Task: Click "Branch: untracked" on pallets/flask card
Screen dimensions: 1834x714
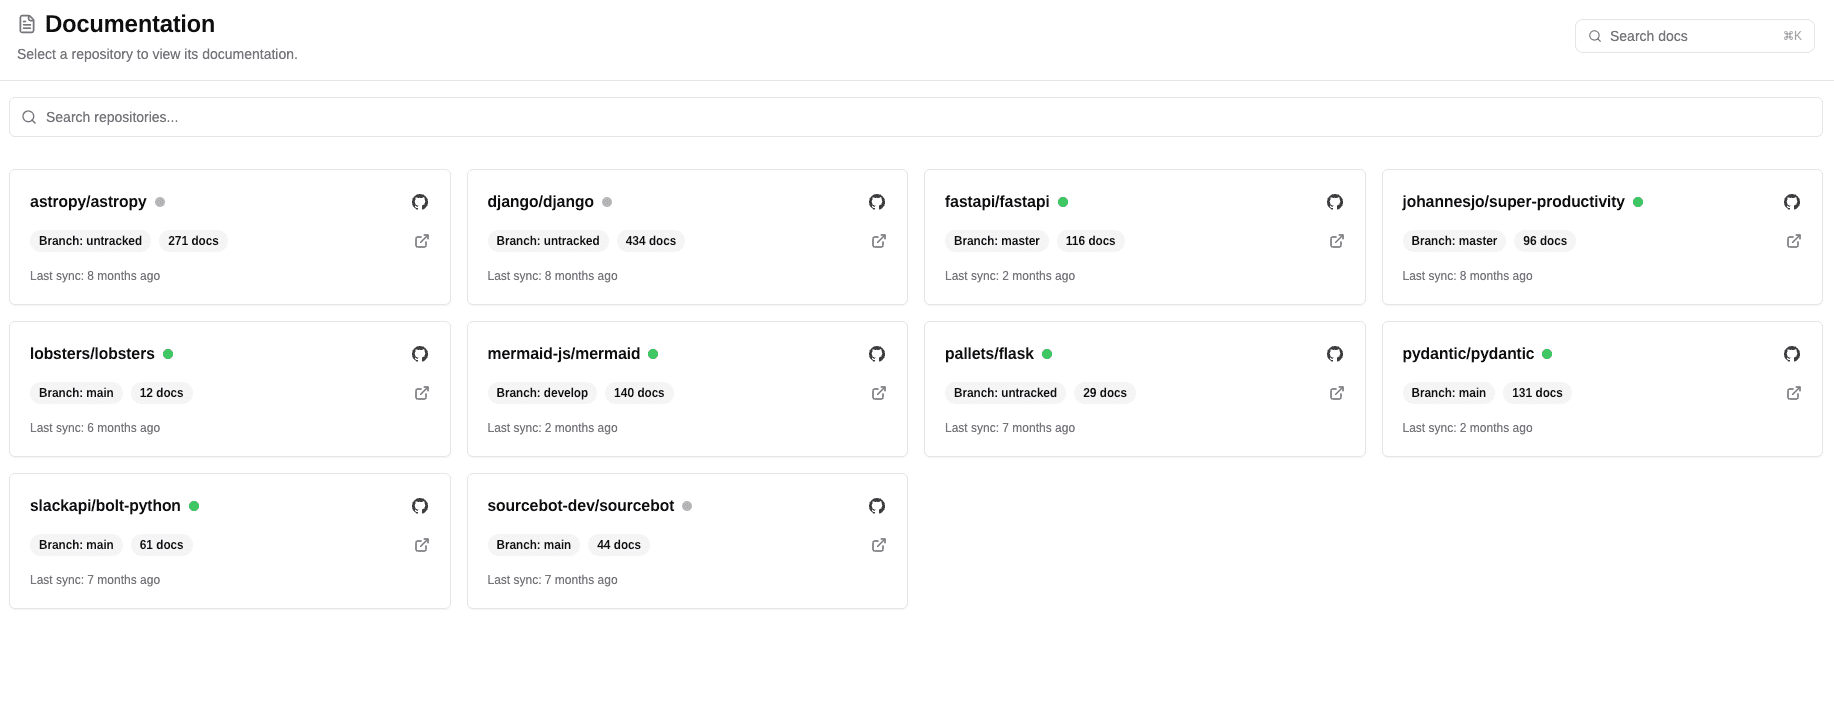Action: pos(1005,393)
